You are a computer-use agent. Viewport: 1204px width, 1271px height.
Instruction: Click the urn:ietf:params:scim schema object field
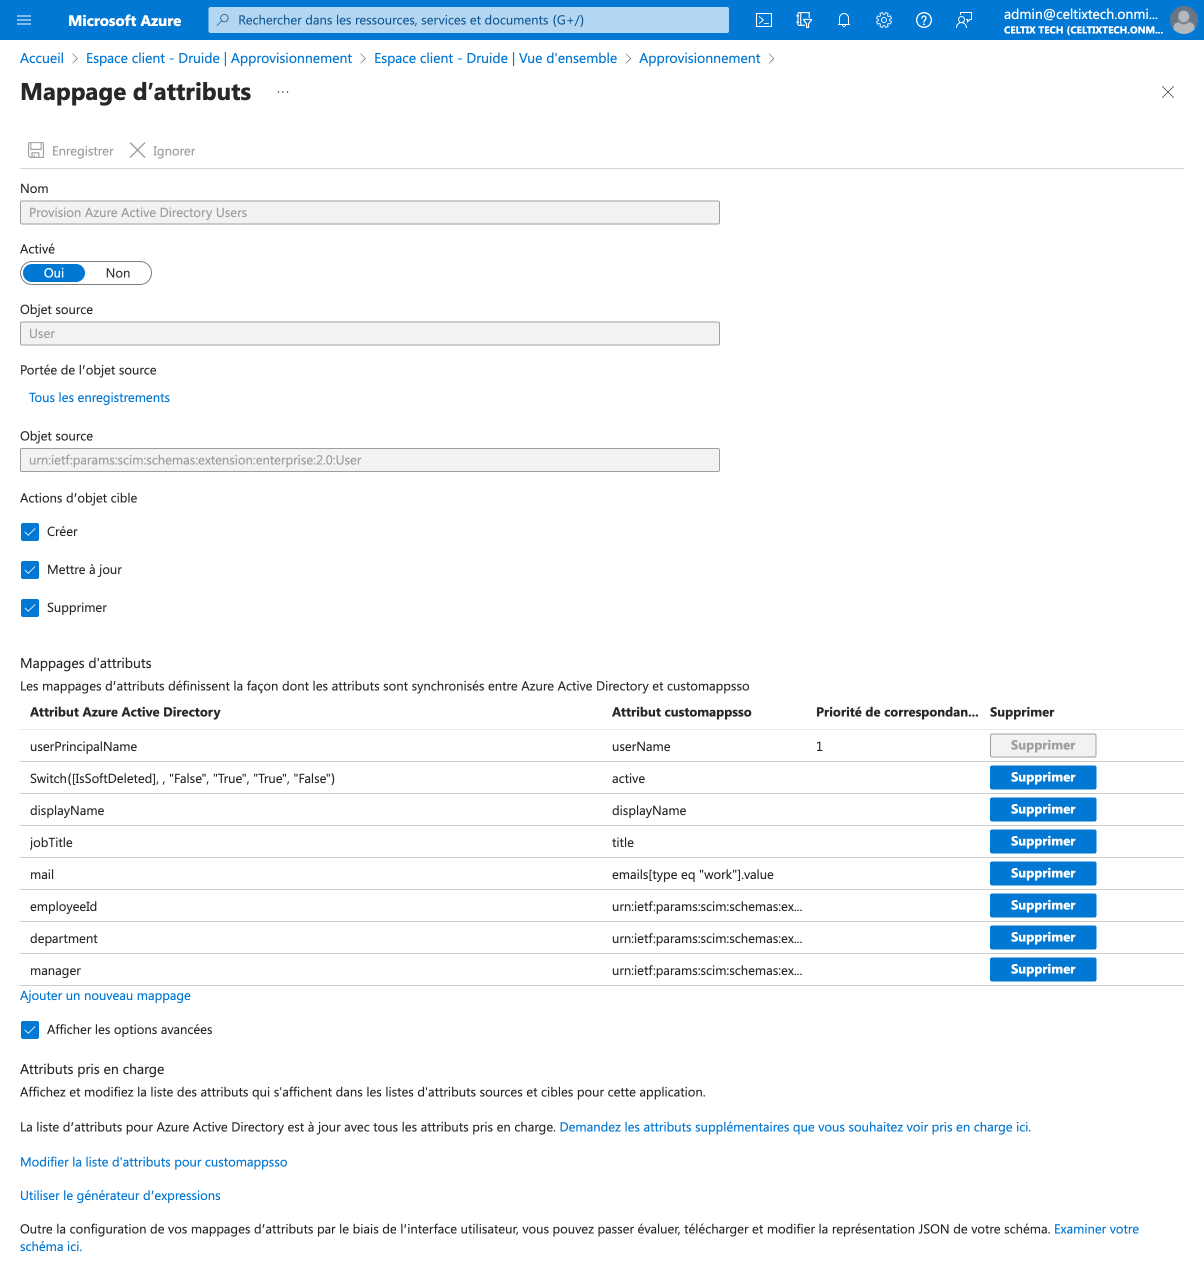370,460
